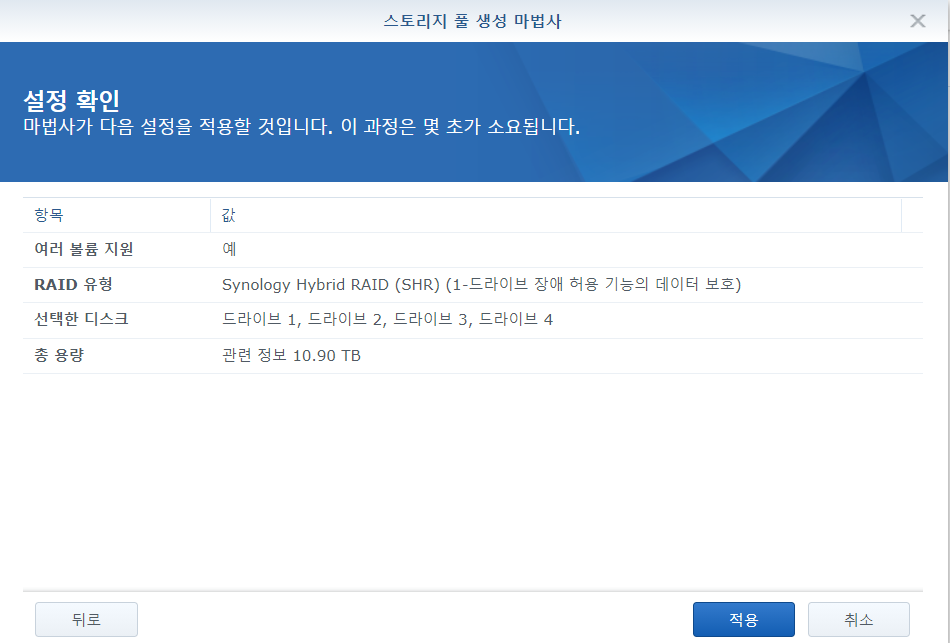This screenshot has height=643, width=950.
Task: Click the 여러 볼륨 지원 row label
Action: point(84,249)
